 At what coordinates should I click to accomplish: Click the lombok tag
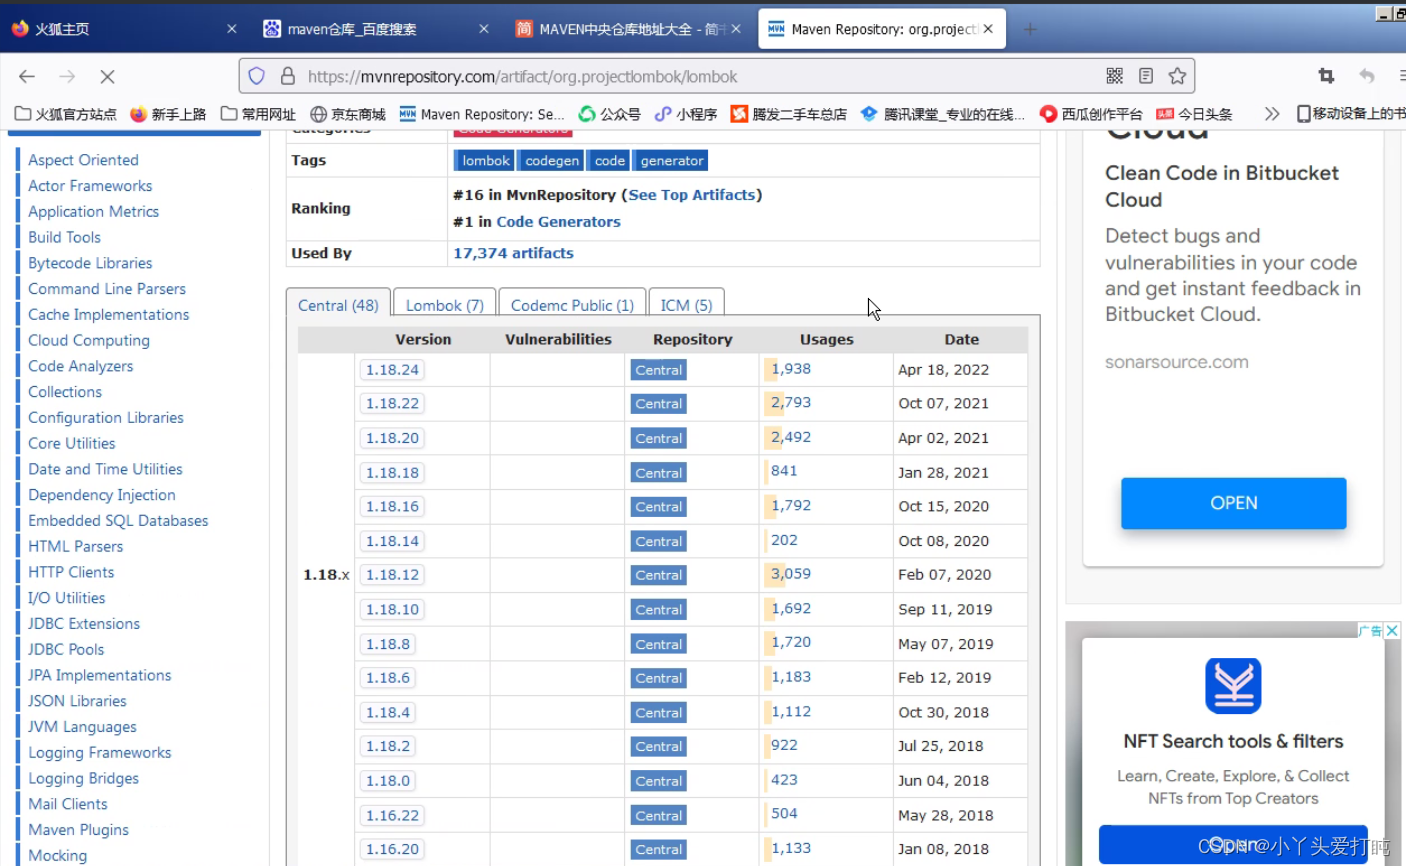pos(486,161)
